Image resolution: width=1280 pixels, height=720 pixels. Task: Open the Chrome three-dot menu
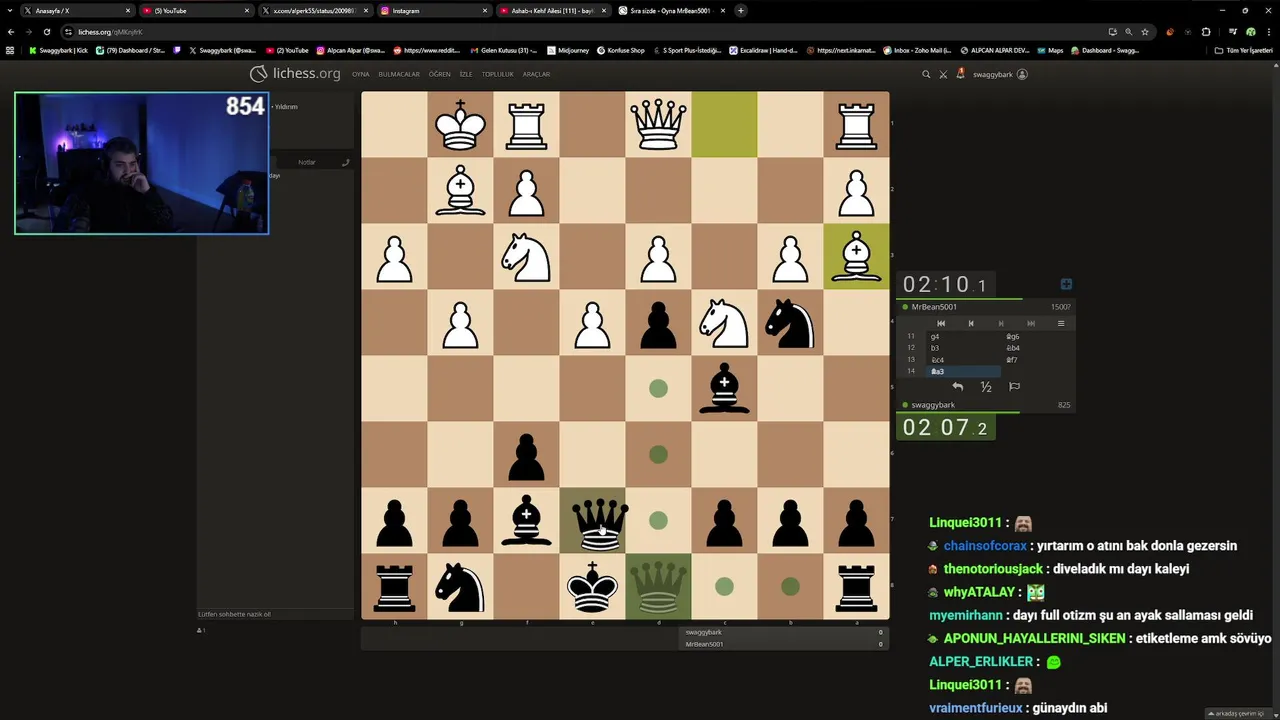pos(1268,31)
